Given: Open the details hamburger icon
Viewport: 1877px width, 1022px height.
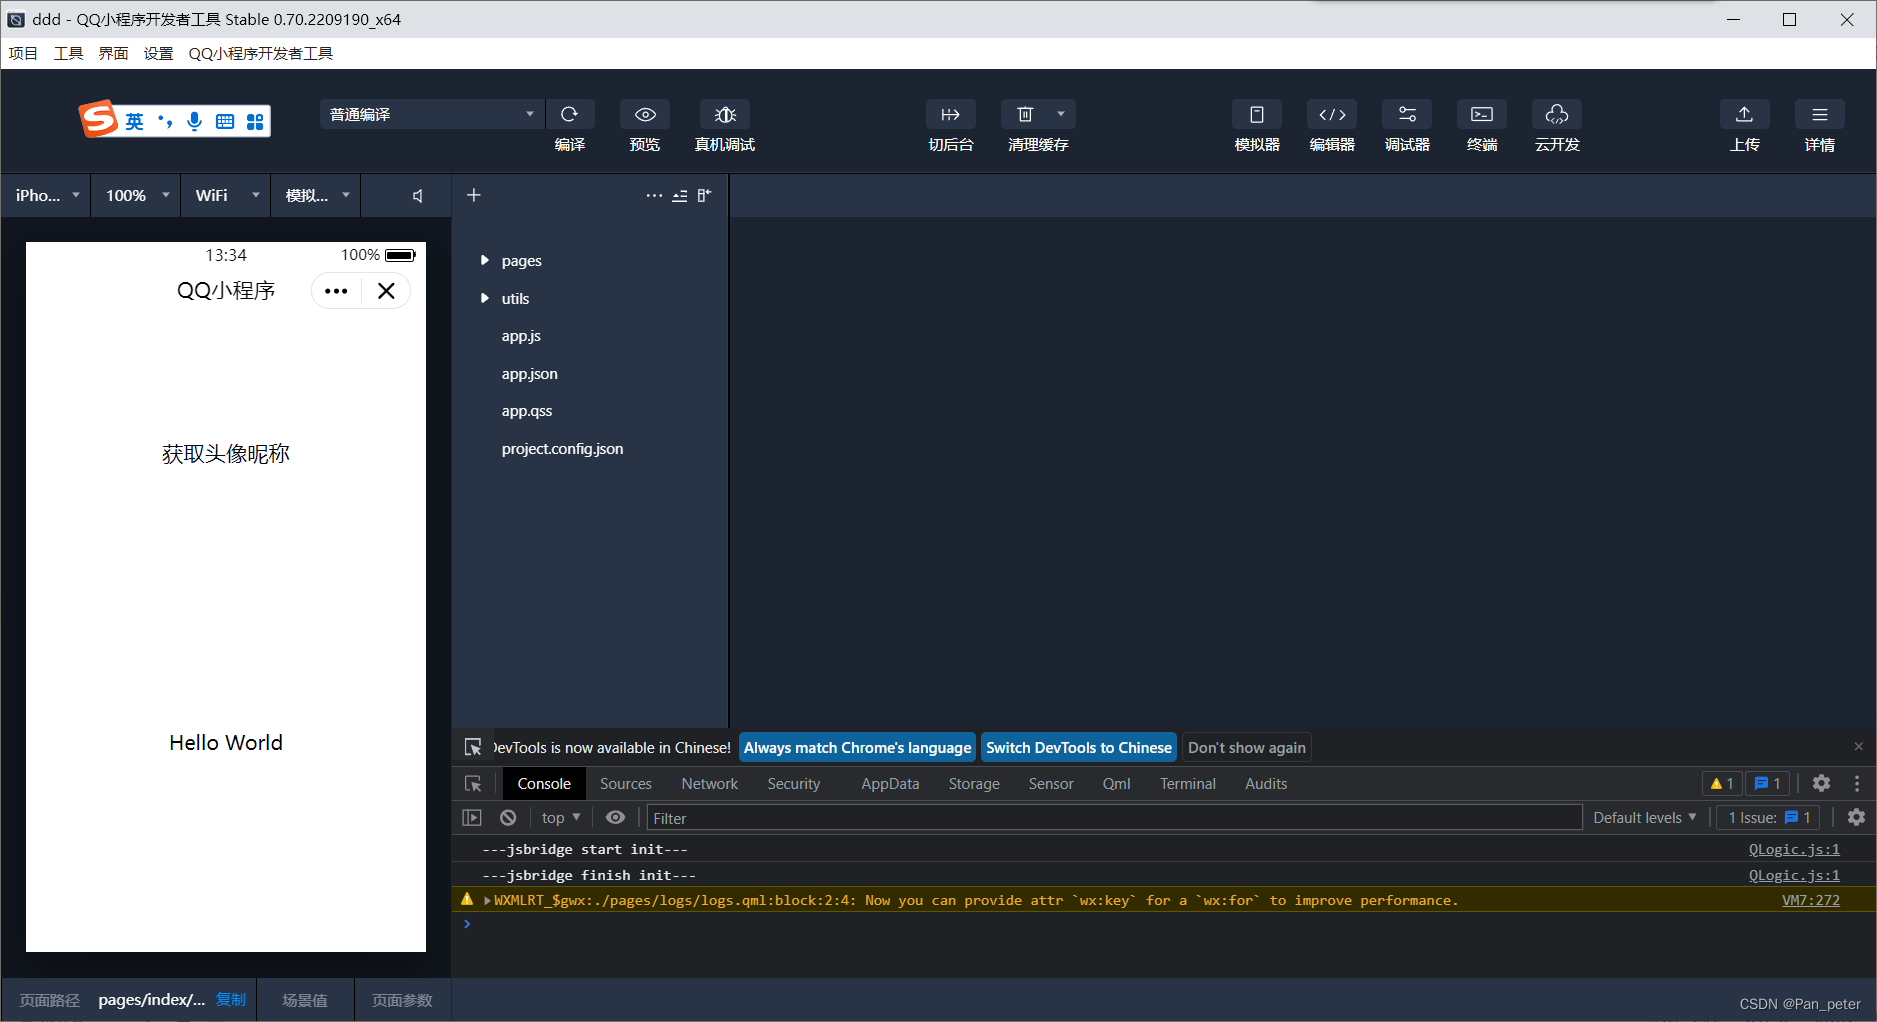Looking at the screenshot, I should [x=1819, y=114].
